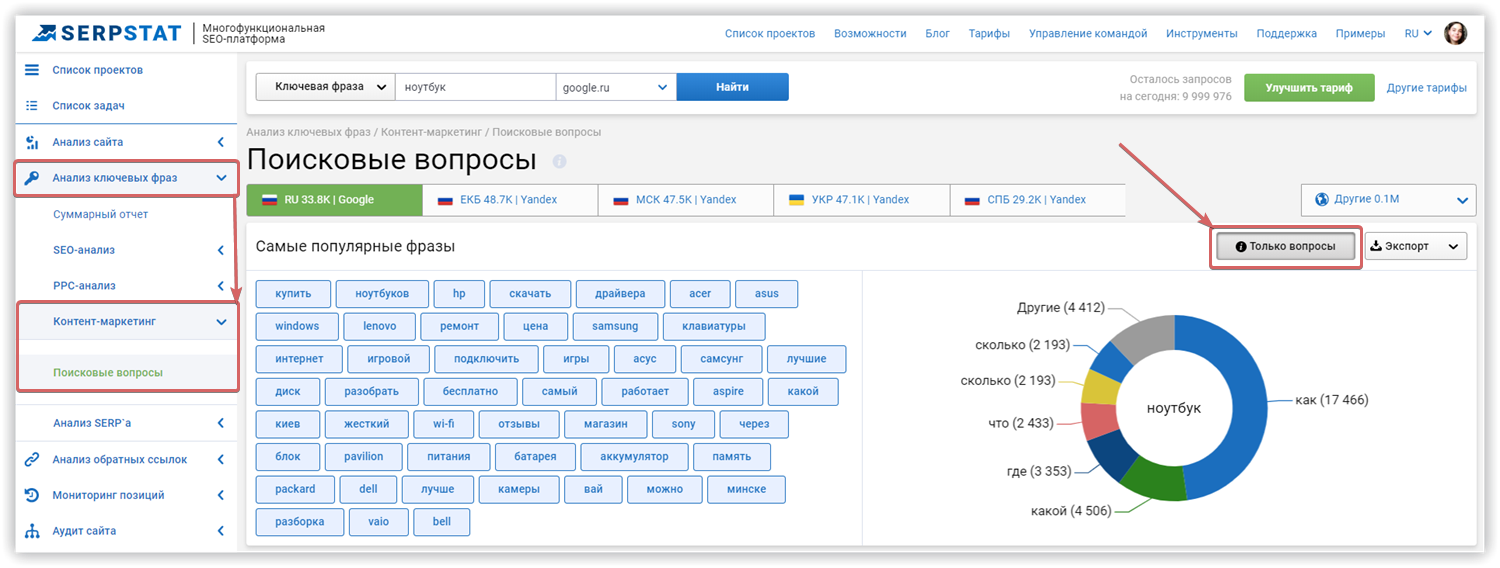Screen dimensions: 1500x568
Task: Expand the Анализ SERP`а submenu
Action: pyautogui.click(x=222, y=423)
